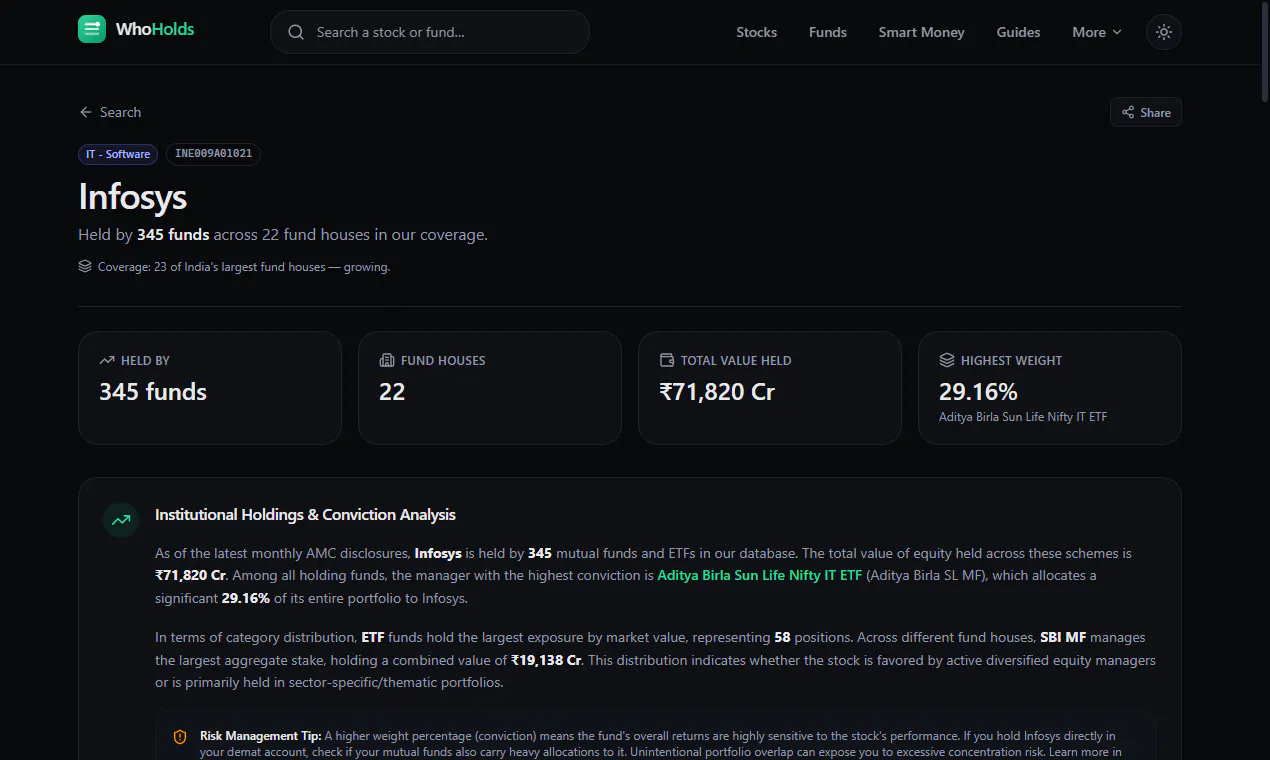The height and width of the screenshot is (760, 1270).
Task: Open the Stocks nav item
Action: [756, 32]
